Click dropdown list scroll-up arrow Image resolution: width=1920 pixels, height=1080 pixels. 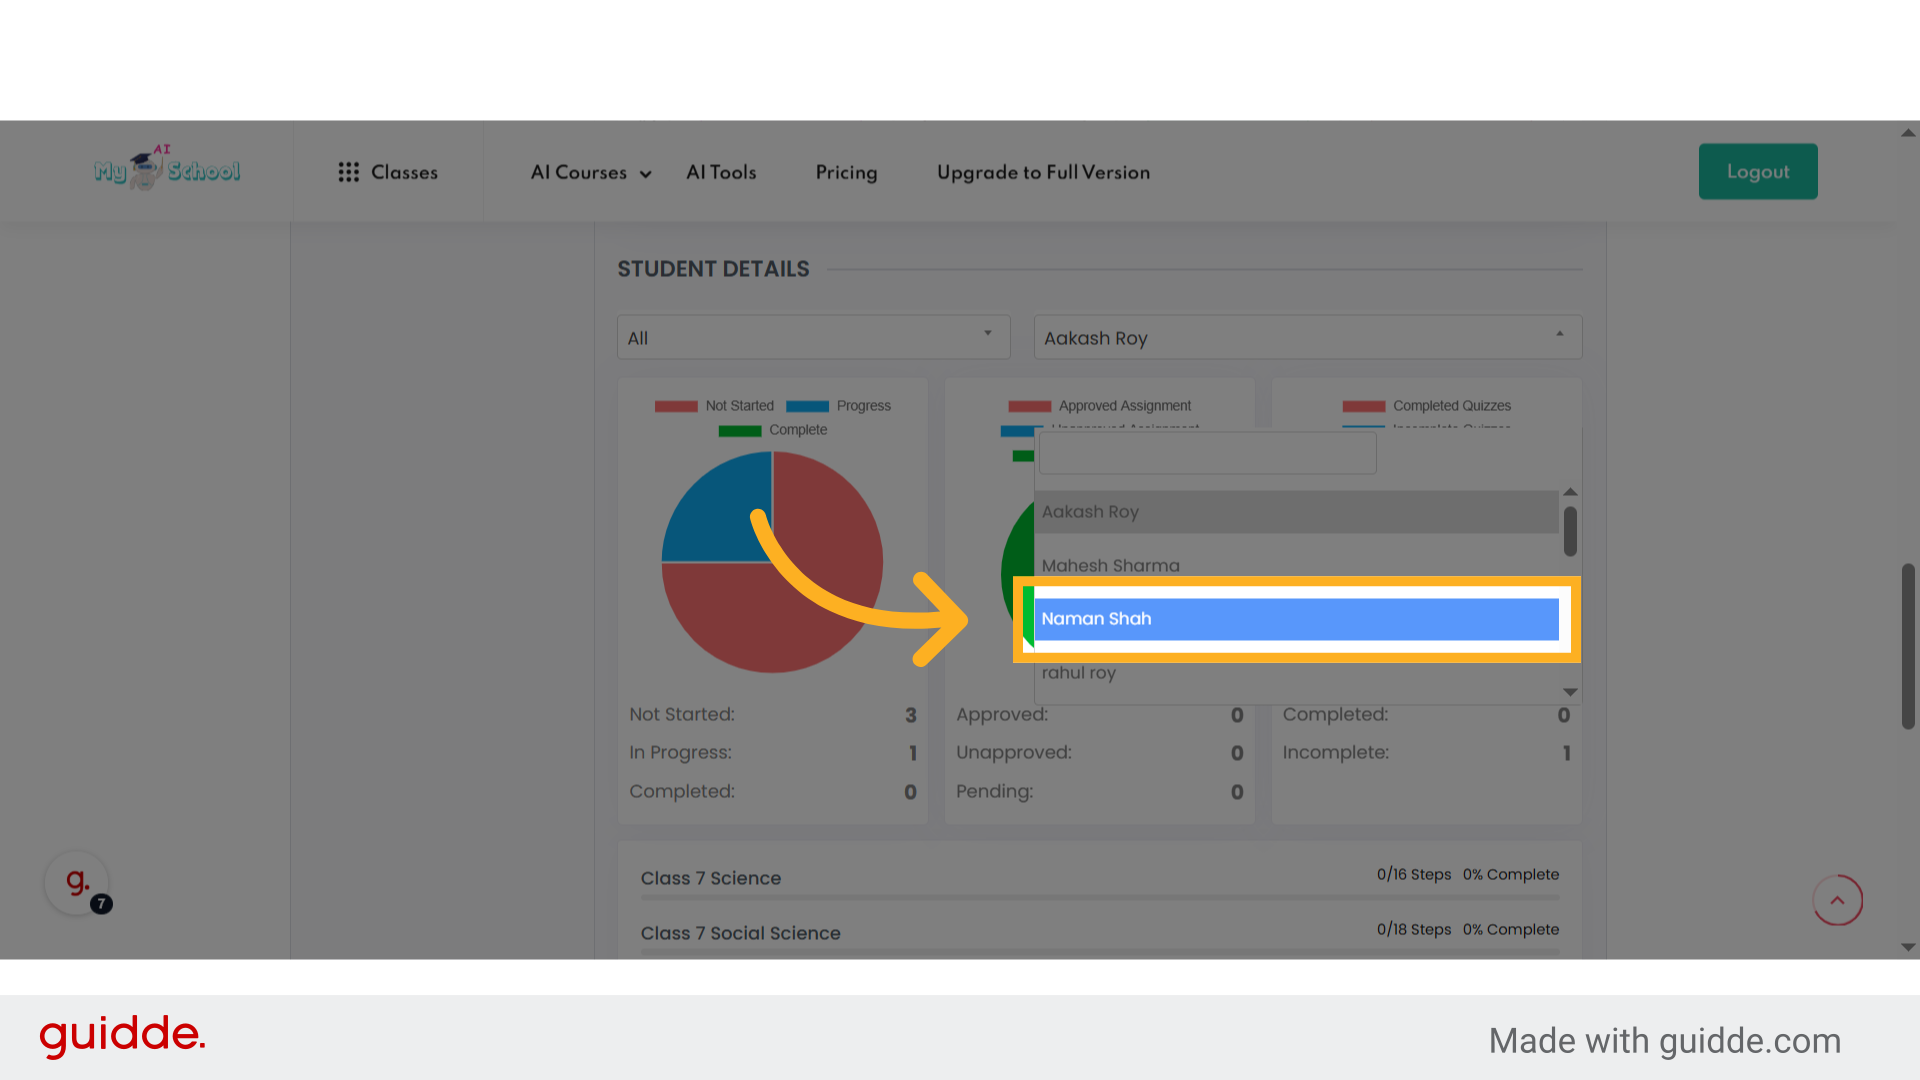point(1570,492)
